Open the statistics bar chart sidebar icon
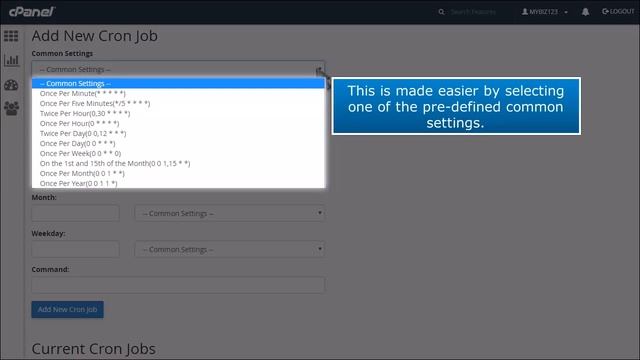The height and width of the screenshot is (360, 640). (x=11, y=60)
